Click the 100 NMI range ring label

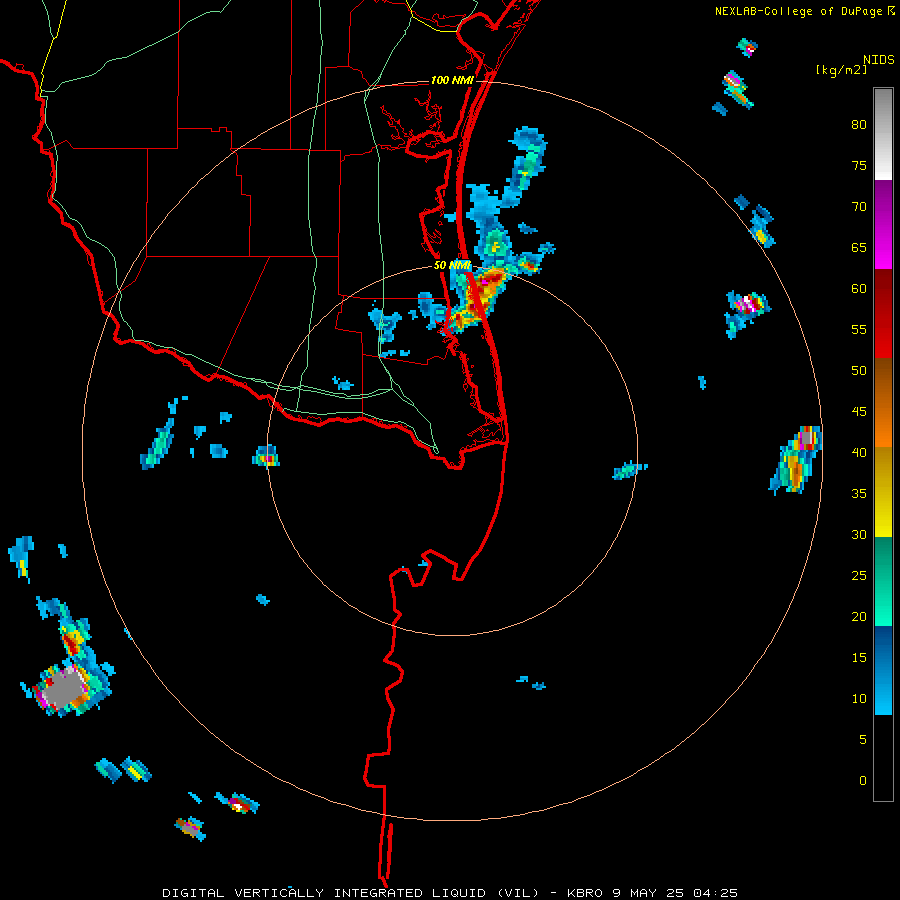coord(452,80)
